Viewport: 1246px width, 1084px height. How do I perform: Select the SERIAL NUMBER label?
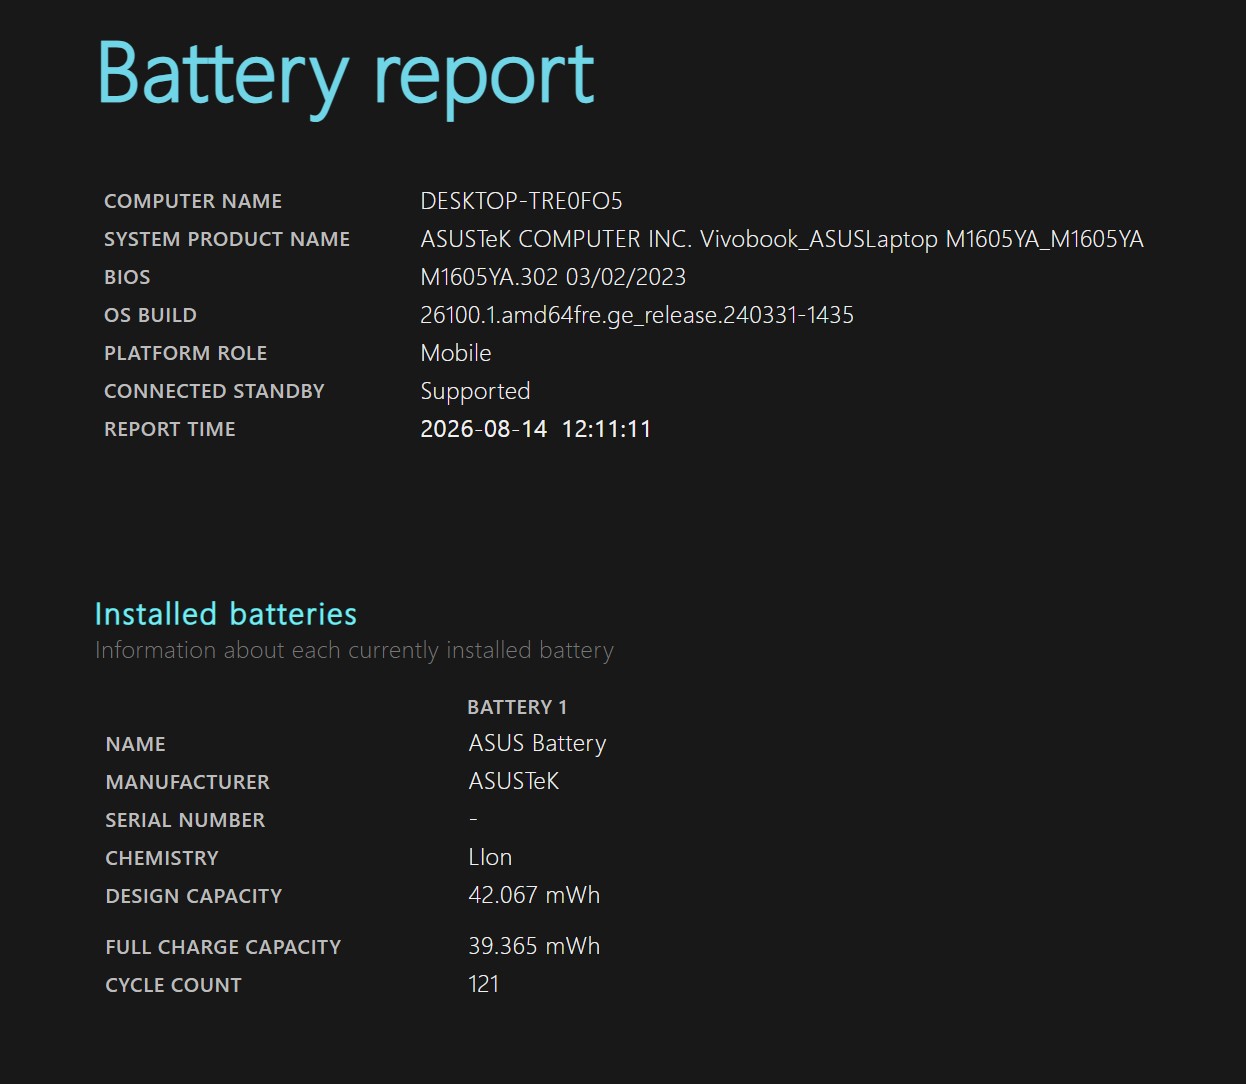[x=185, y=820]
